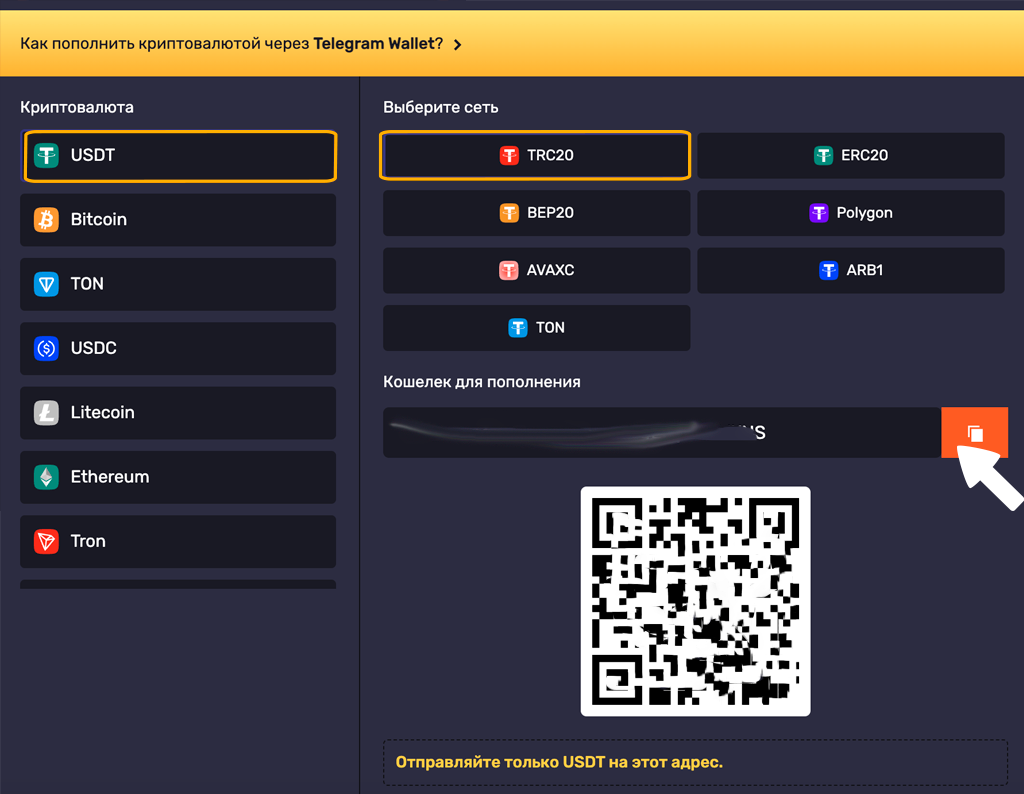Select the TRC20 network
Viewport: 1024px width, 794px height.
(x=535, y=155)
